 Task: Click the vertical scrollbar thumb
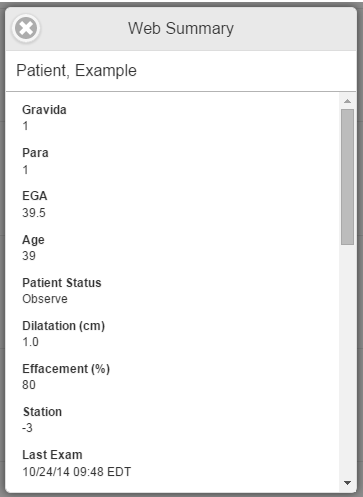(x=347, y=177)
